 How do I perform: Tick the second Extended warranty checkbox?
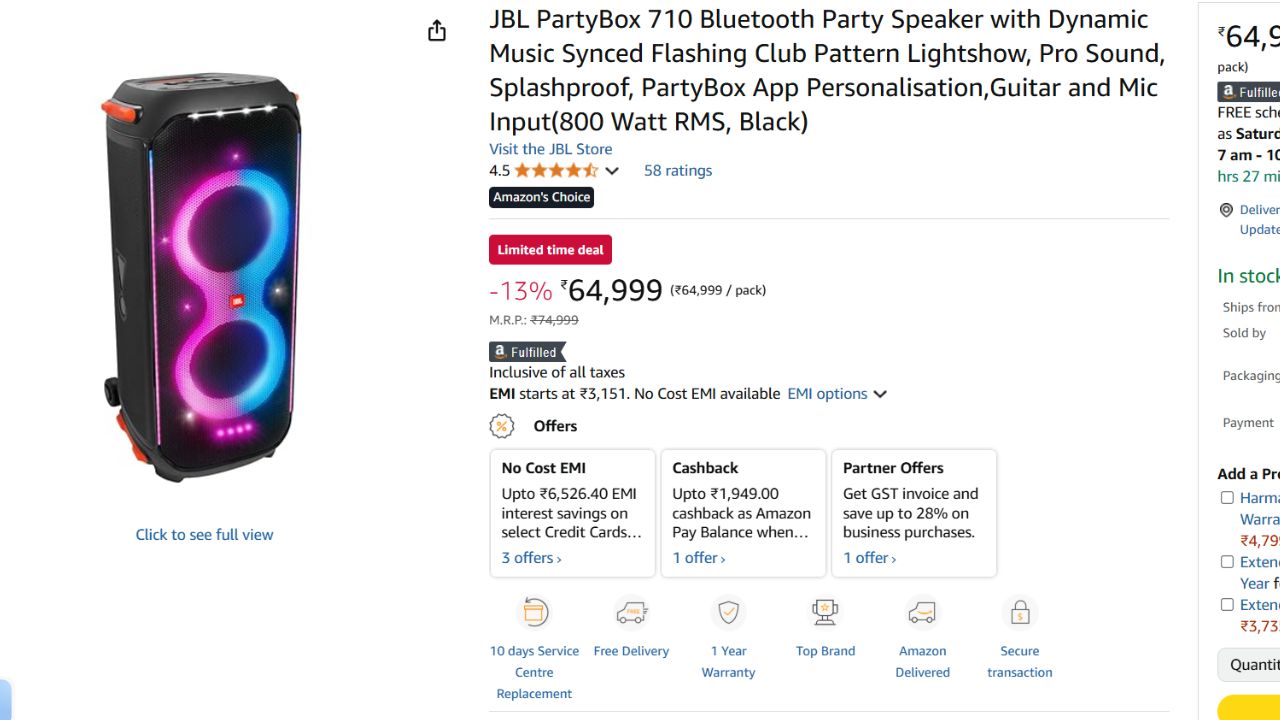point(1227,562)
